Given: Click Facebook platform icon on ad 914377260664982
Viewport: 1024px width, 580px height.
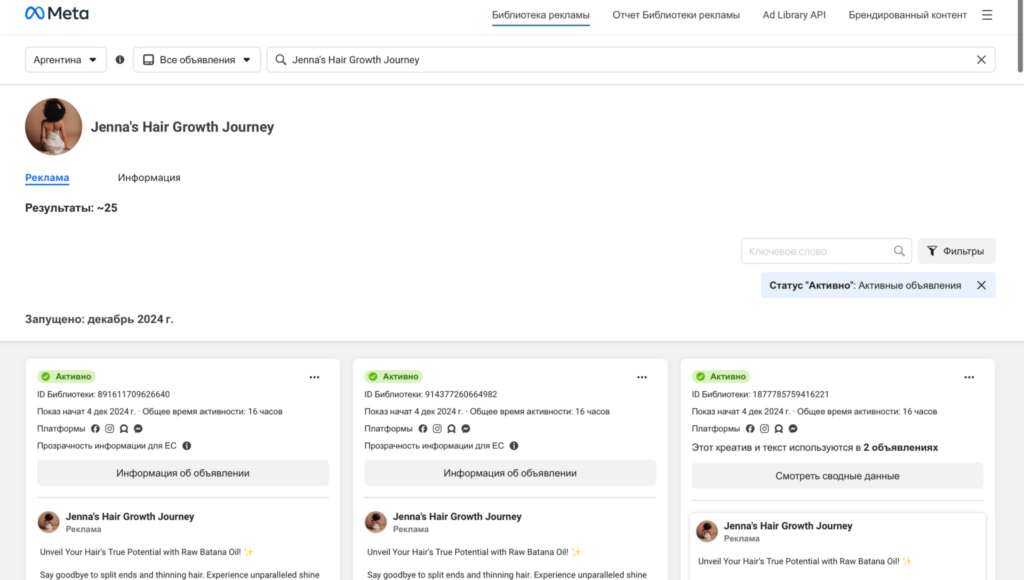Looking at the screenshot, I should click(x=423, y=428).
